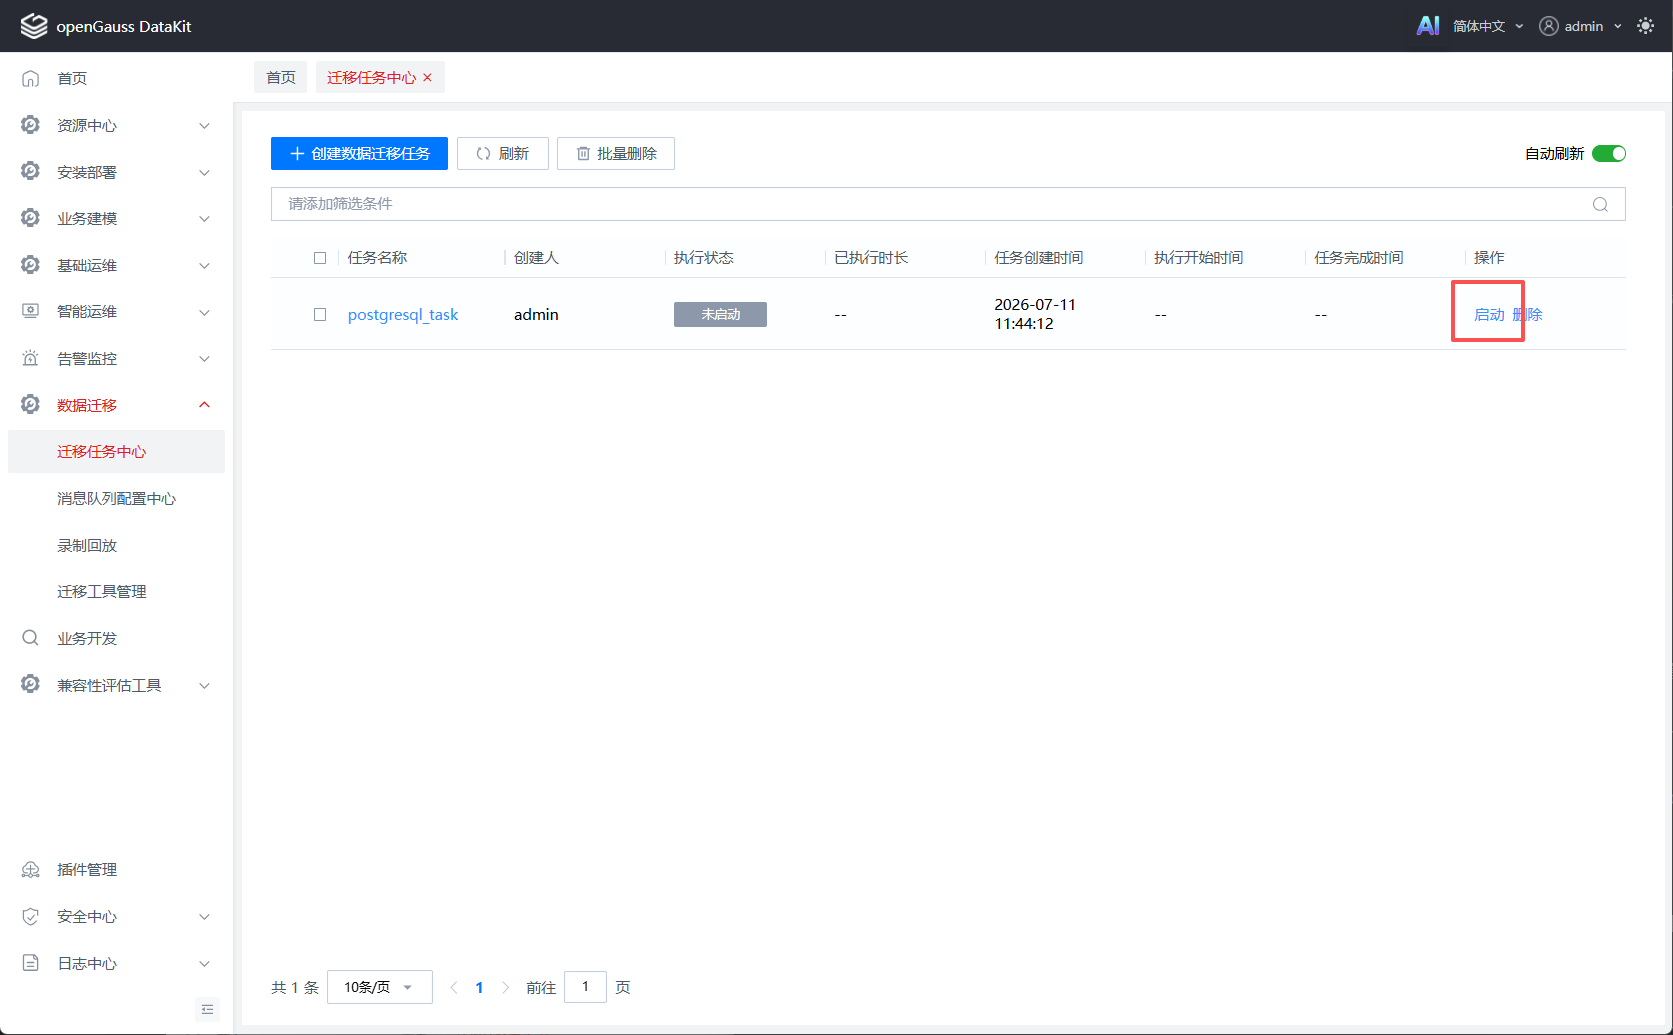Open the AI assistant icon in header
1673x1035 pixels.
[1428, 26]
